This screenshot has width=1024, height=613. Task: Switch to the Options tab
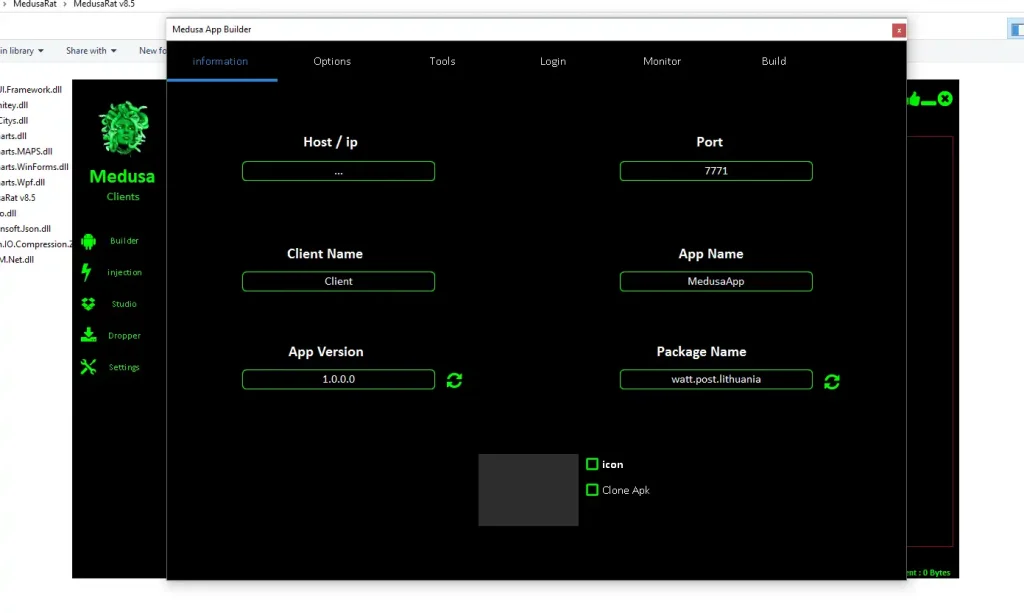point(332,61)
